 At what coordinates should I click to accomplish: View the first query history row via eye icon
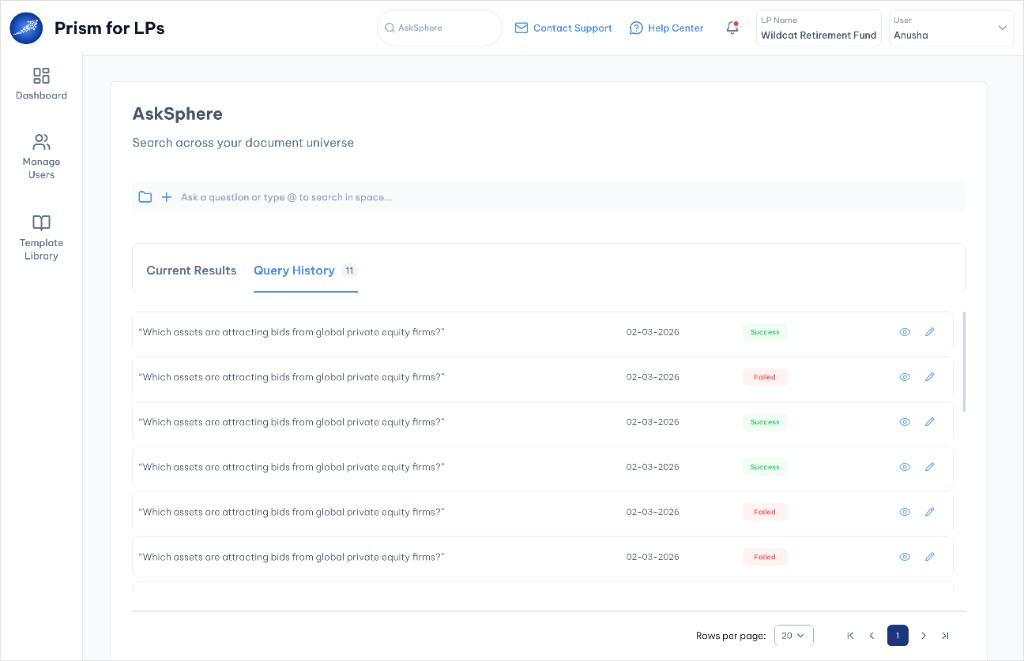pos(904,332)
